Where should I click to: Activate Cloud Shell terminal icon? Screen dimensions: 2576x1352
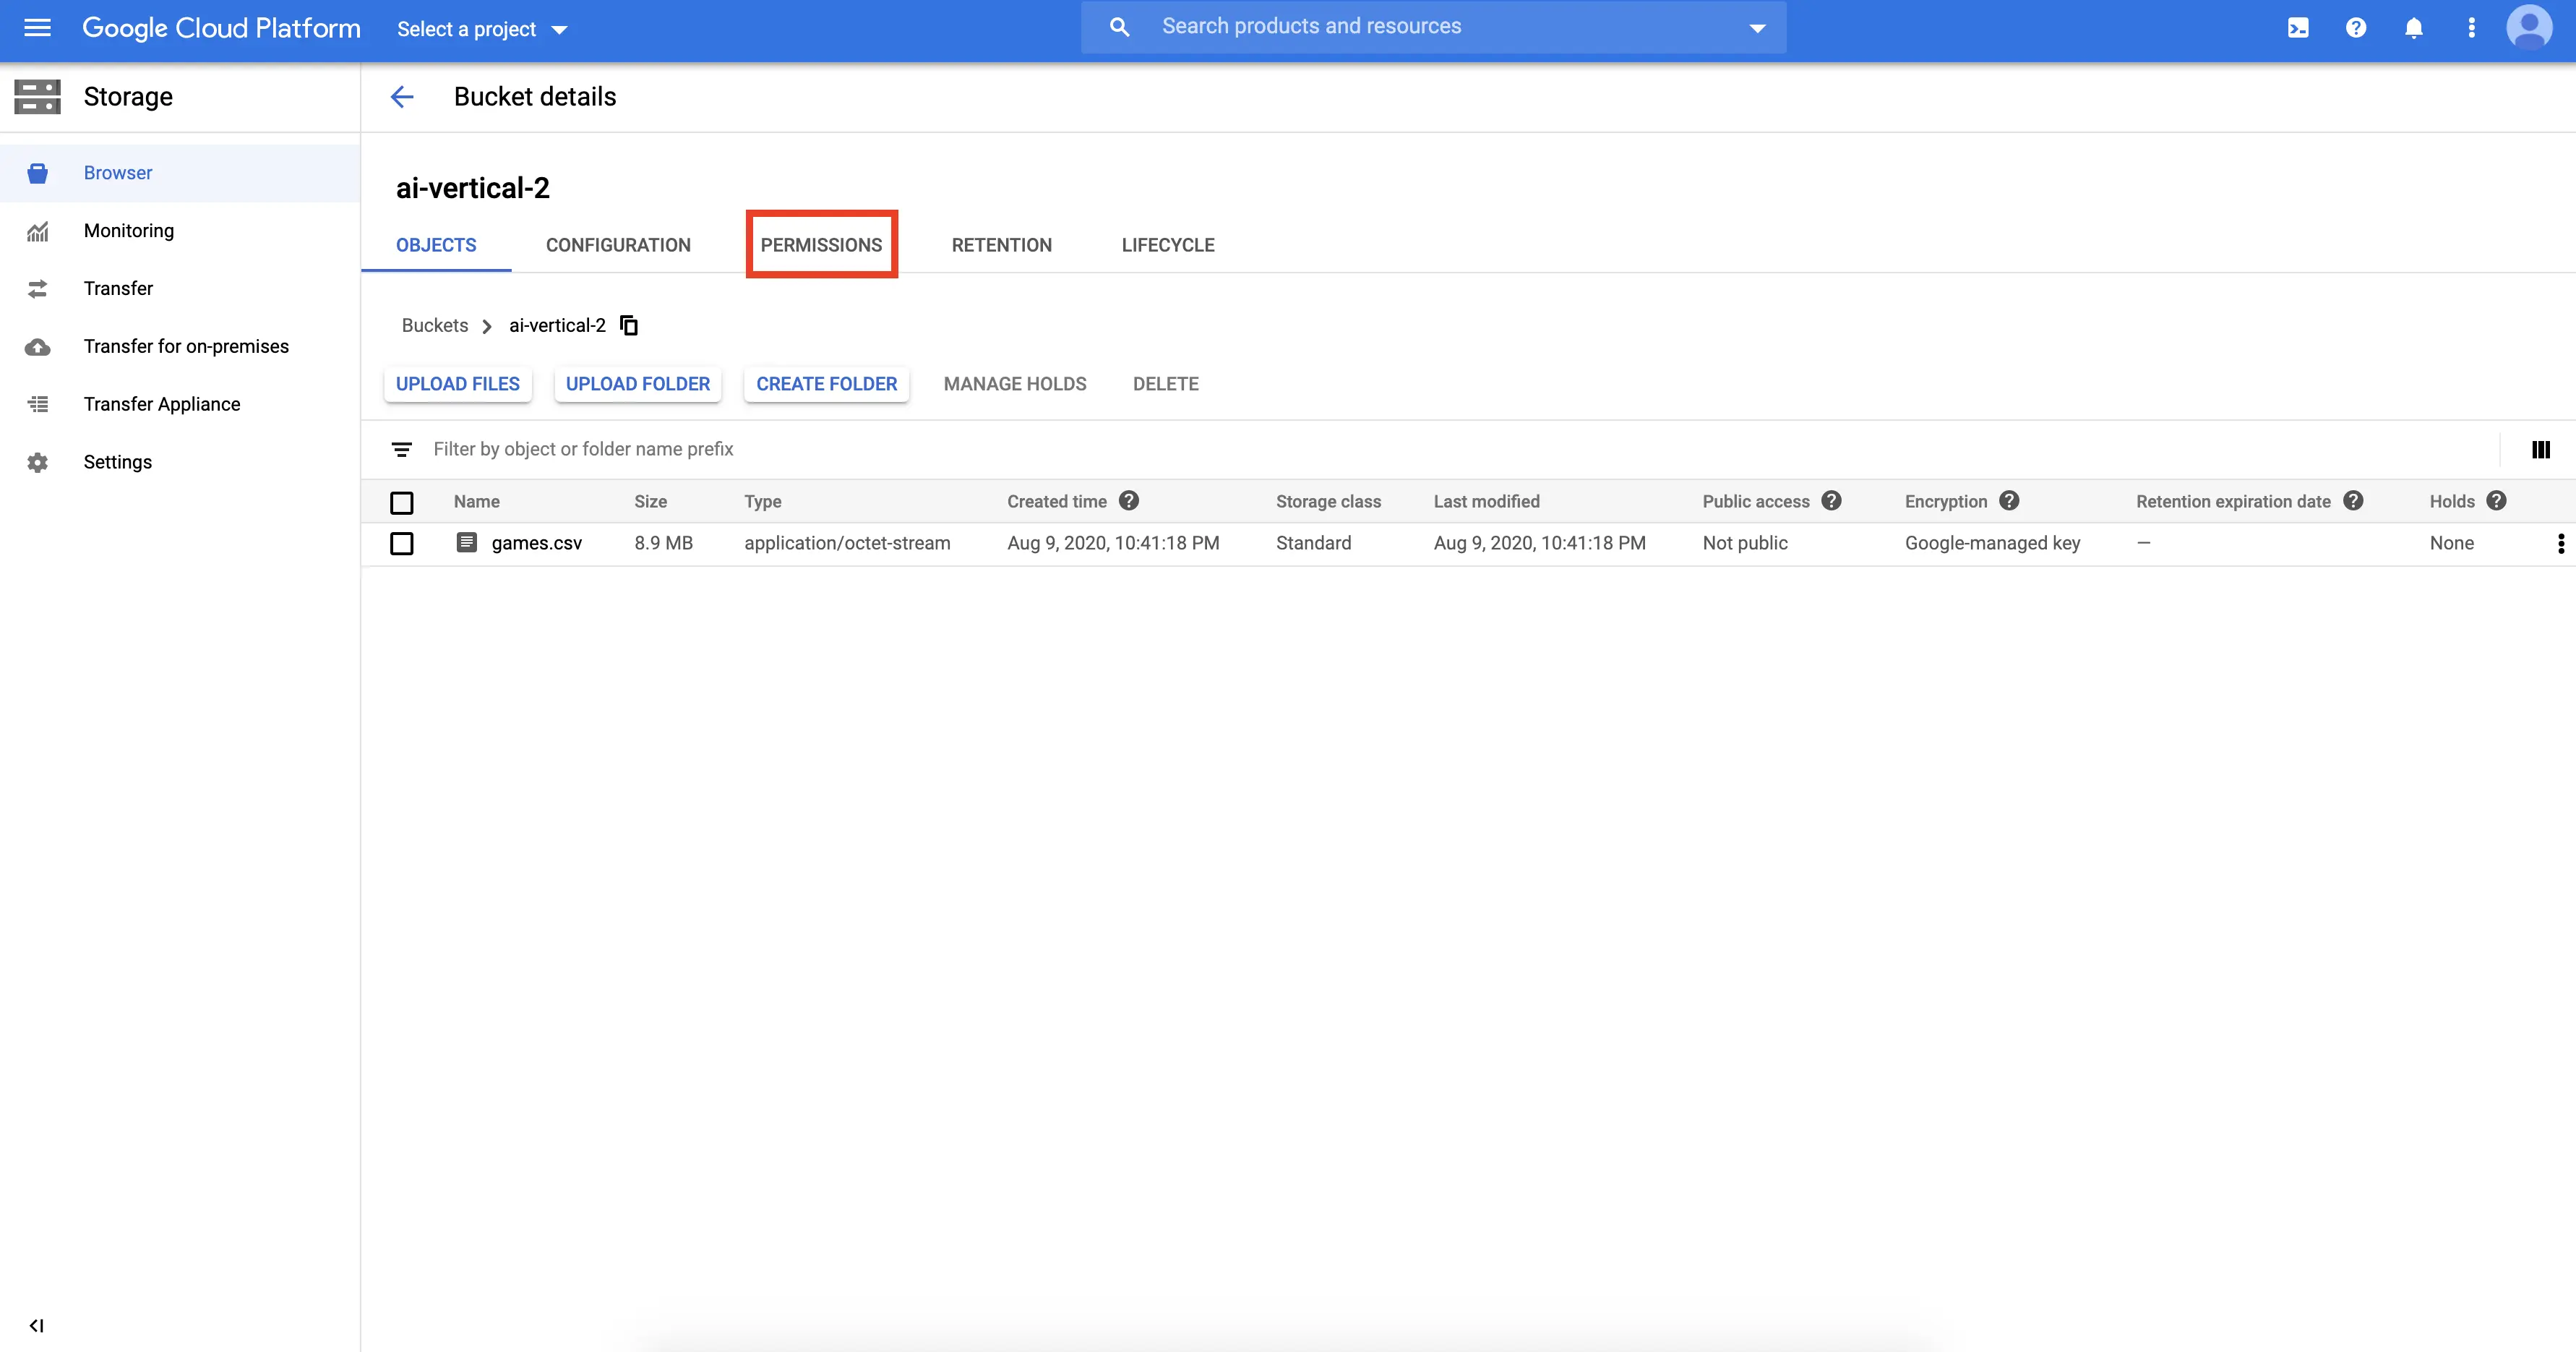coord(2298,28)
